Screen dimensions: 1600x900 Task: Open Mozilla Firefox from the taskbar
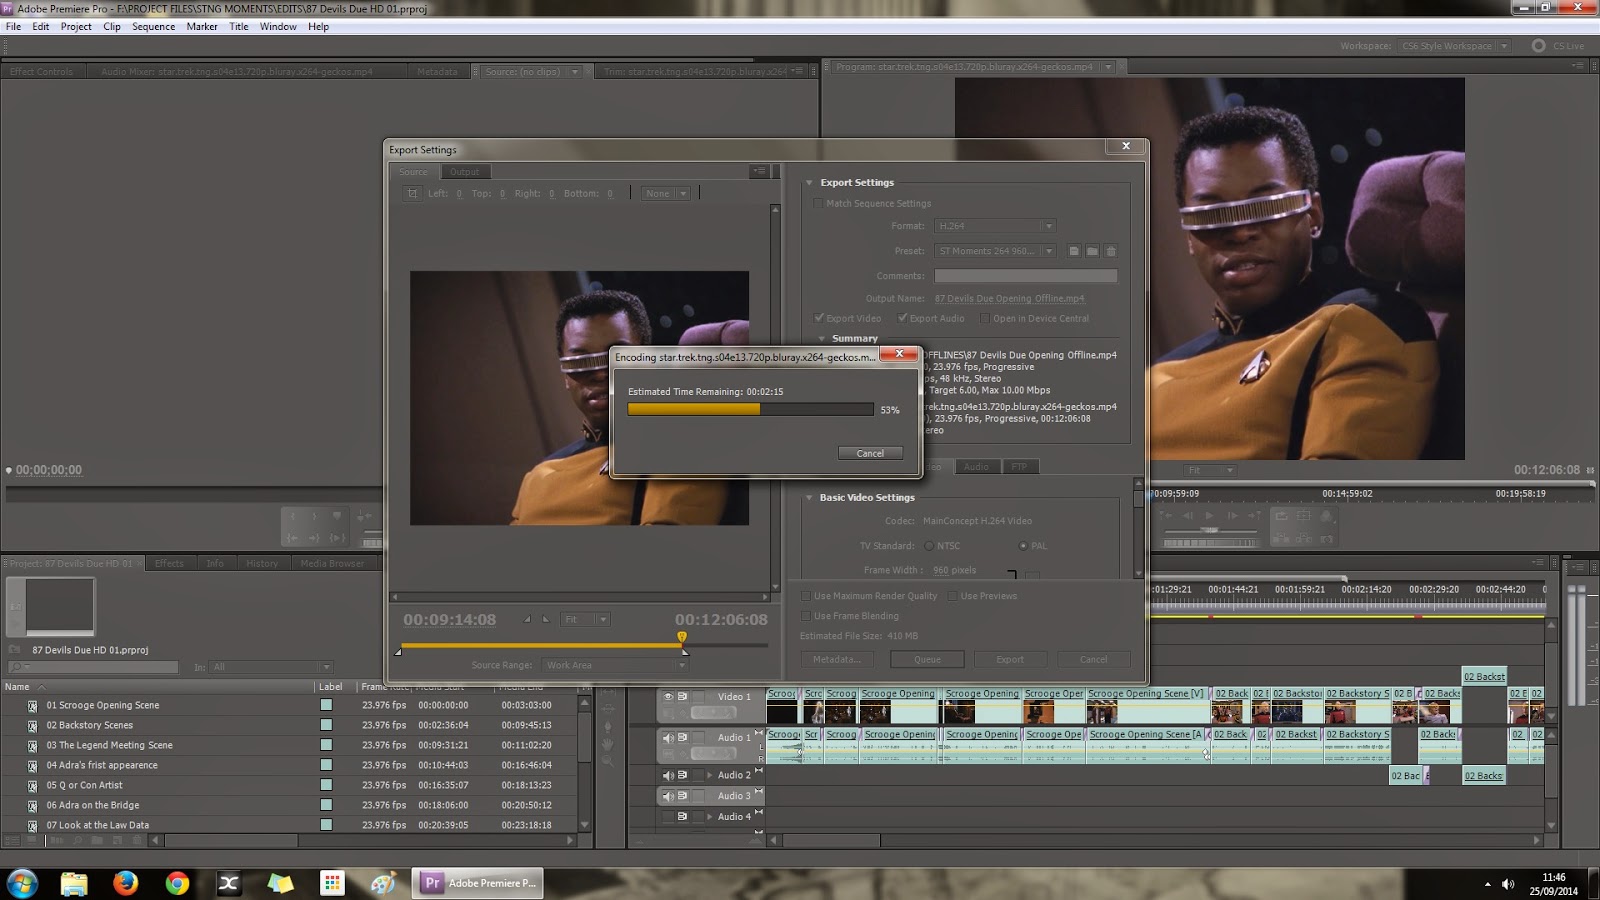point(125,883)
